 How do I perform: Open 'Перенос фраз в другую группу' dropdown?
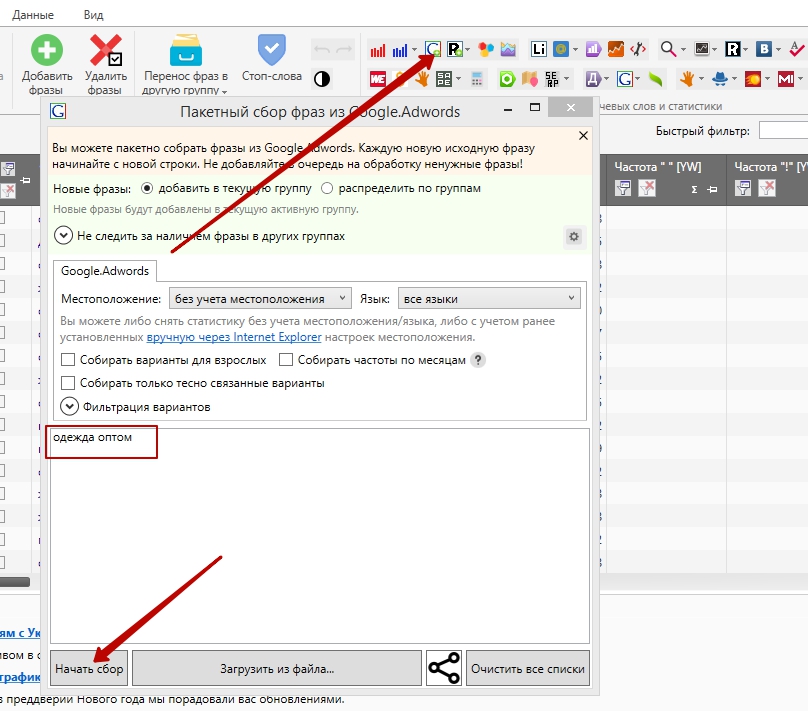pos(186,65)
